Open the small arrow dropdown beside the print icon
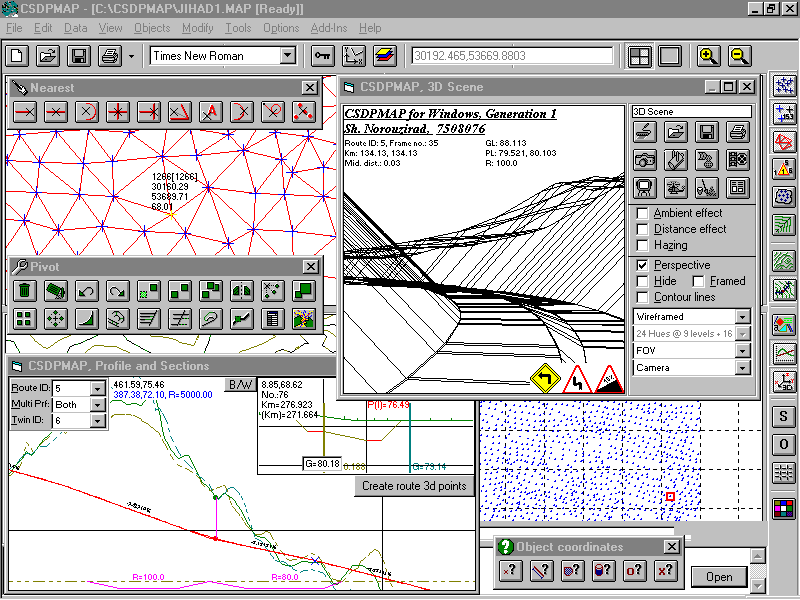 [131, 56]
